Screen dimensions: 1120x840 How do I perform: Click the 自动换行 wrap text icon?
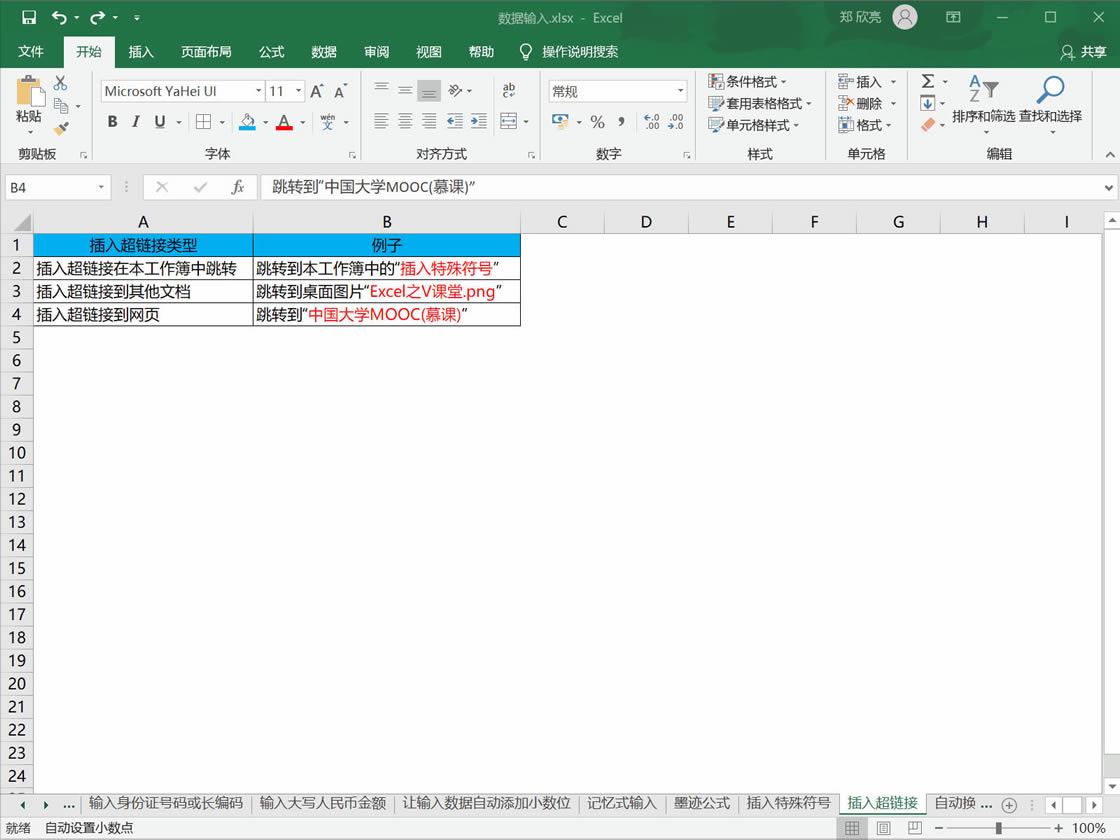(510, 89)
